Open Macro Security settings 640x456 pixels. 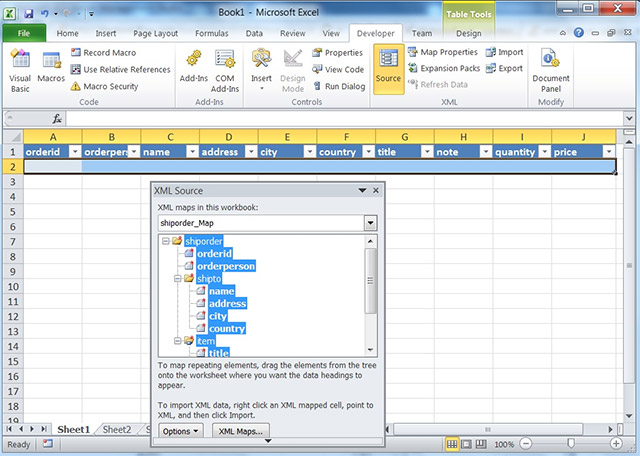(104, 86)
